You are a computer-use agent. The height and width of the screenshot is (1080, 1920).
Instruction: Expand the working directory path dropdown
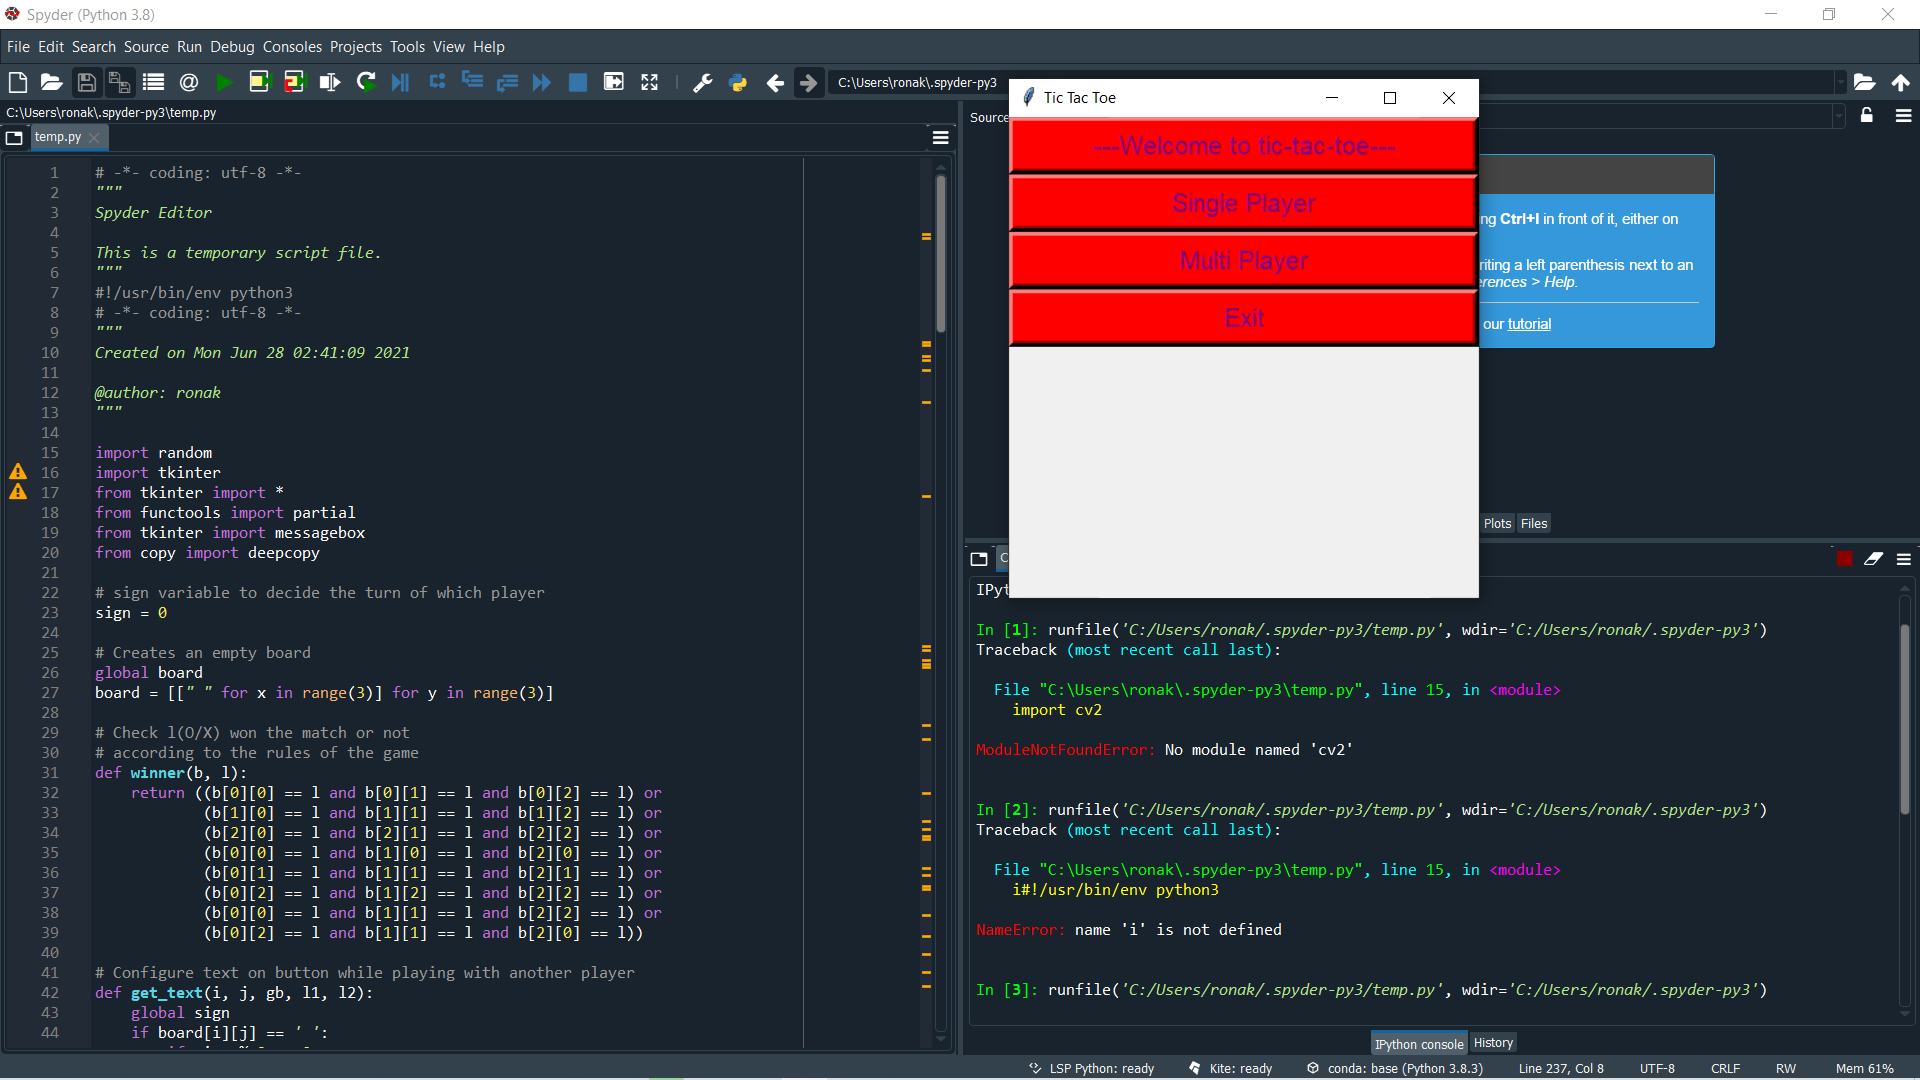[x=1839, y=83]
